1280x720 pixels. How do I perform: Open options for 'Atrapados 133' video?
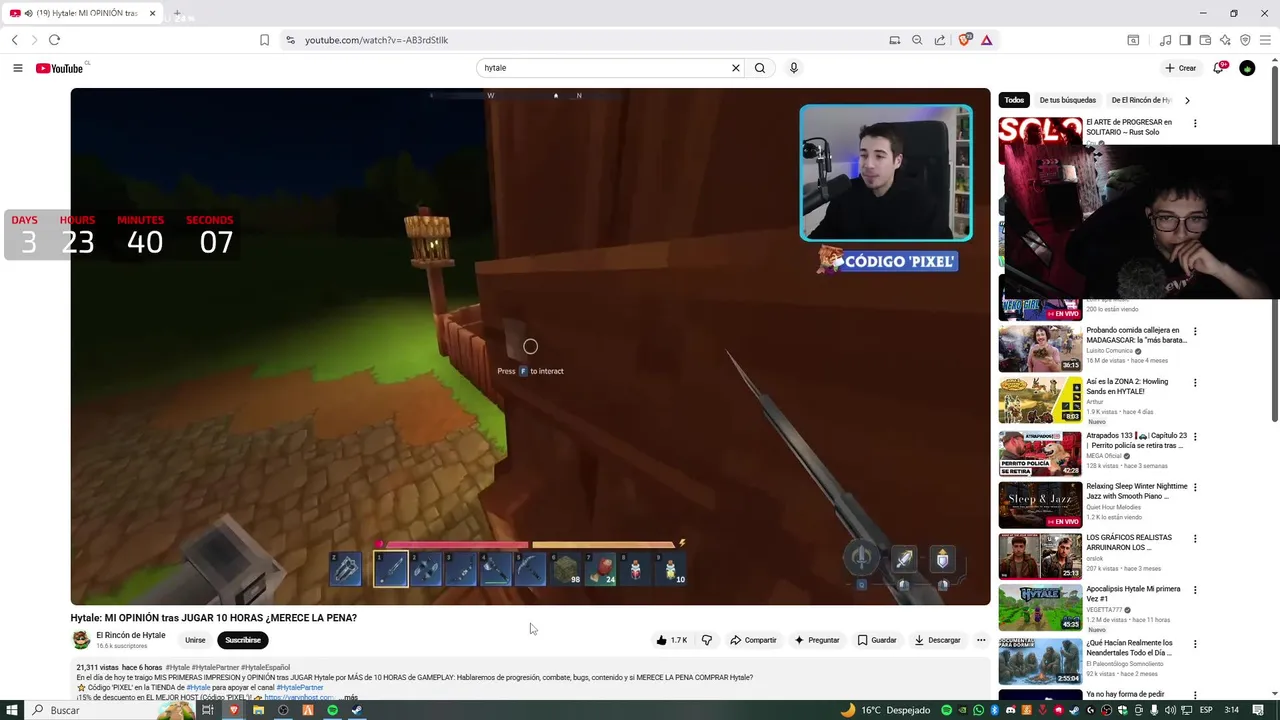click(x=1195, y=436)
